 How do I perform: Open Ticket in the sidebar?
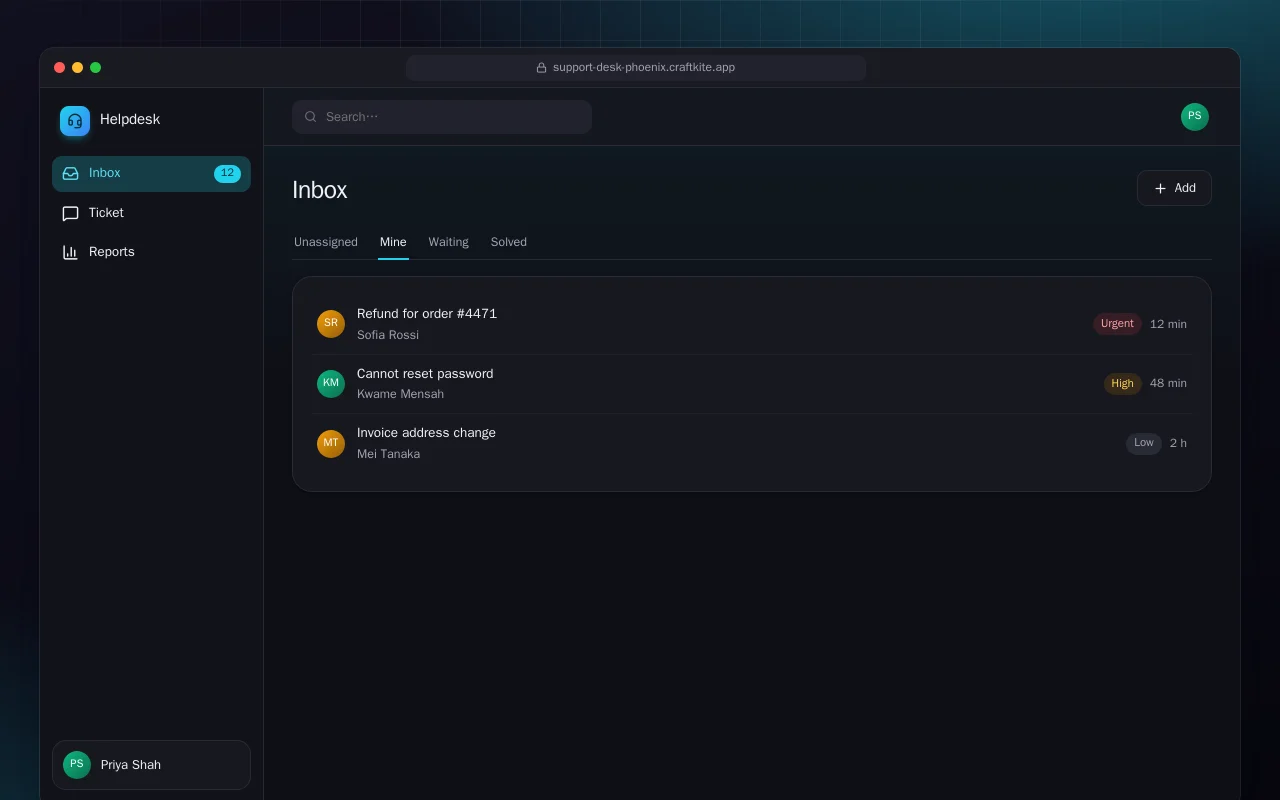click(x=151, y=213)
